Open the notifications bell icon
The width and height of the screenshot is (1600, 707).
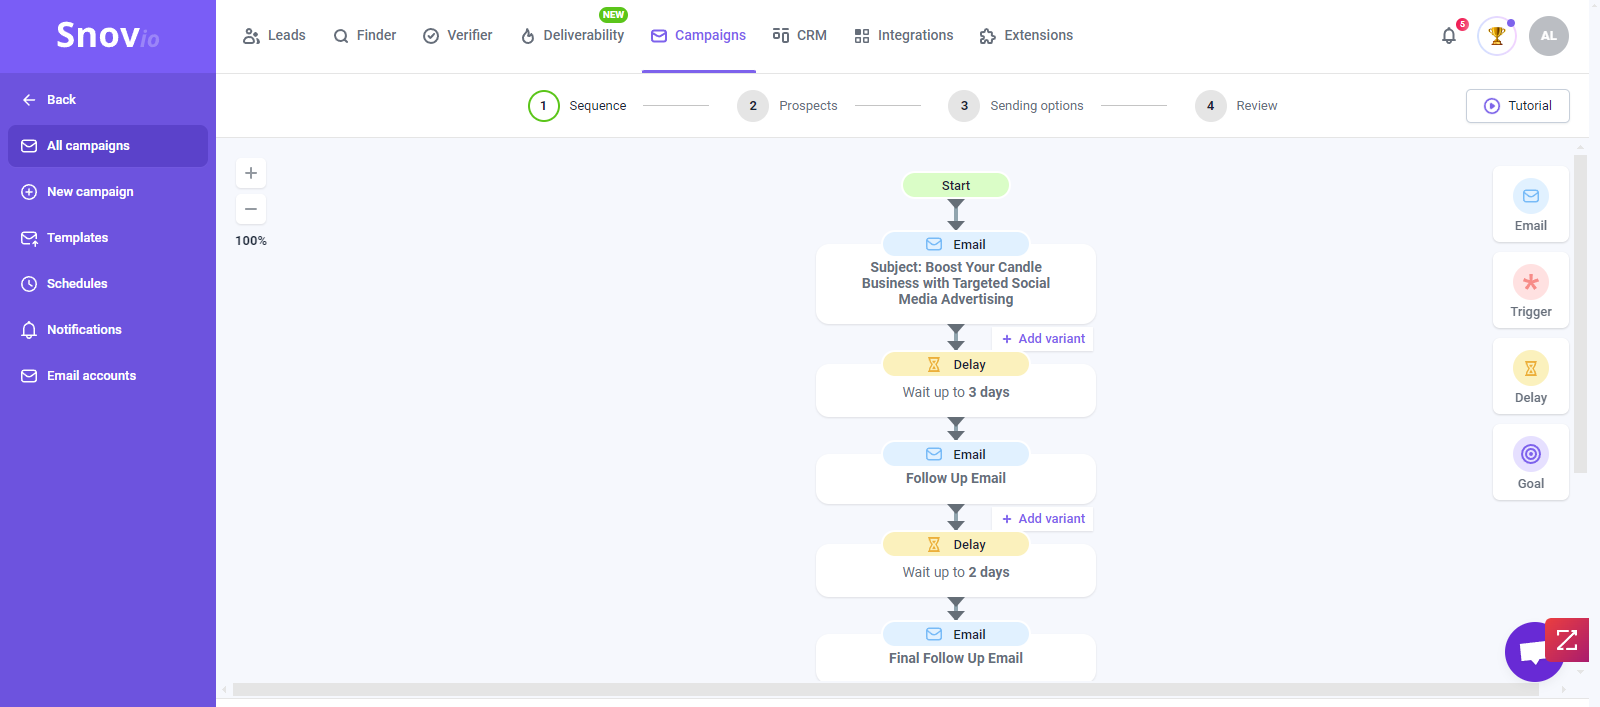point(1448,36)
